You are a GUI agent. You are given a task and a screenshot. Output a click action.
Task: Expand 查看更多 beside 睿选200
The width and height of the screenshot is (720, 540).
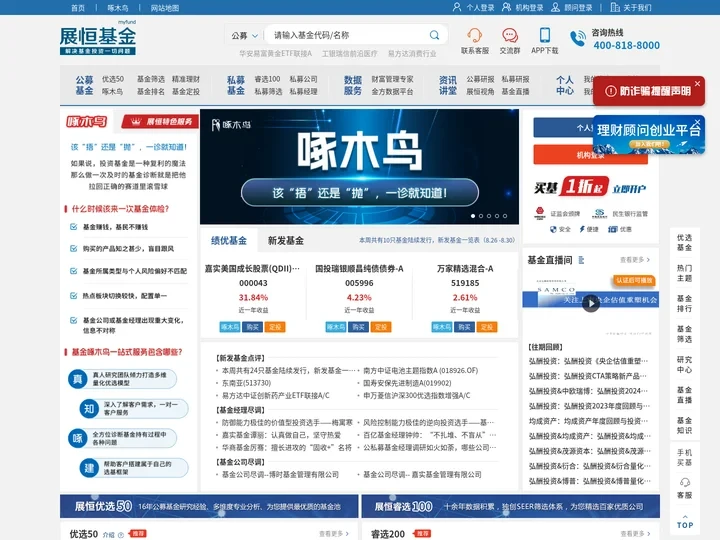pyautogui.click(x=635, y=534)
